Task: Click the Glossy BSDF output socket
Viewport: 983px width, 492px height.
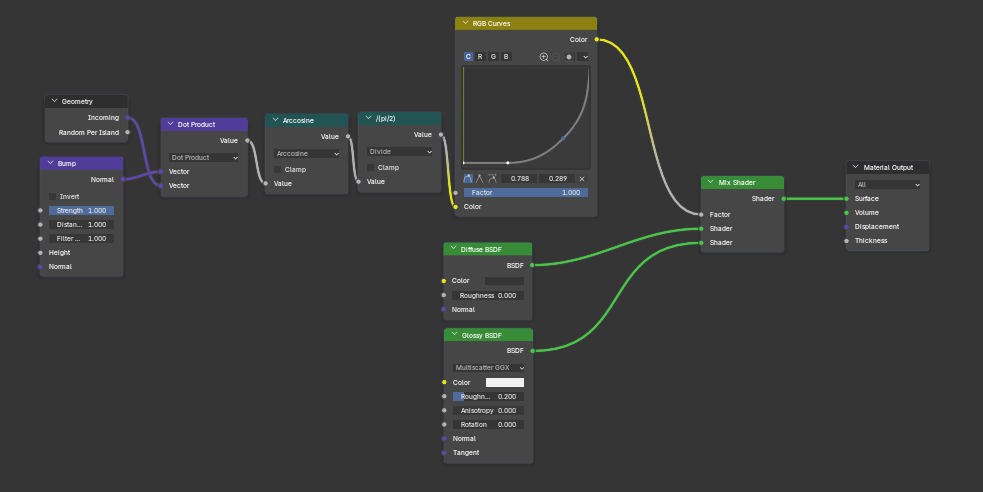Action: (533, 350)
